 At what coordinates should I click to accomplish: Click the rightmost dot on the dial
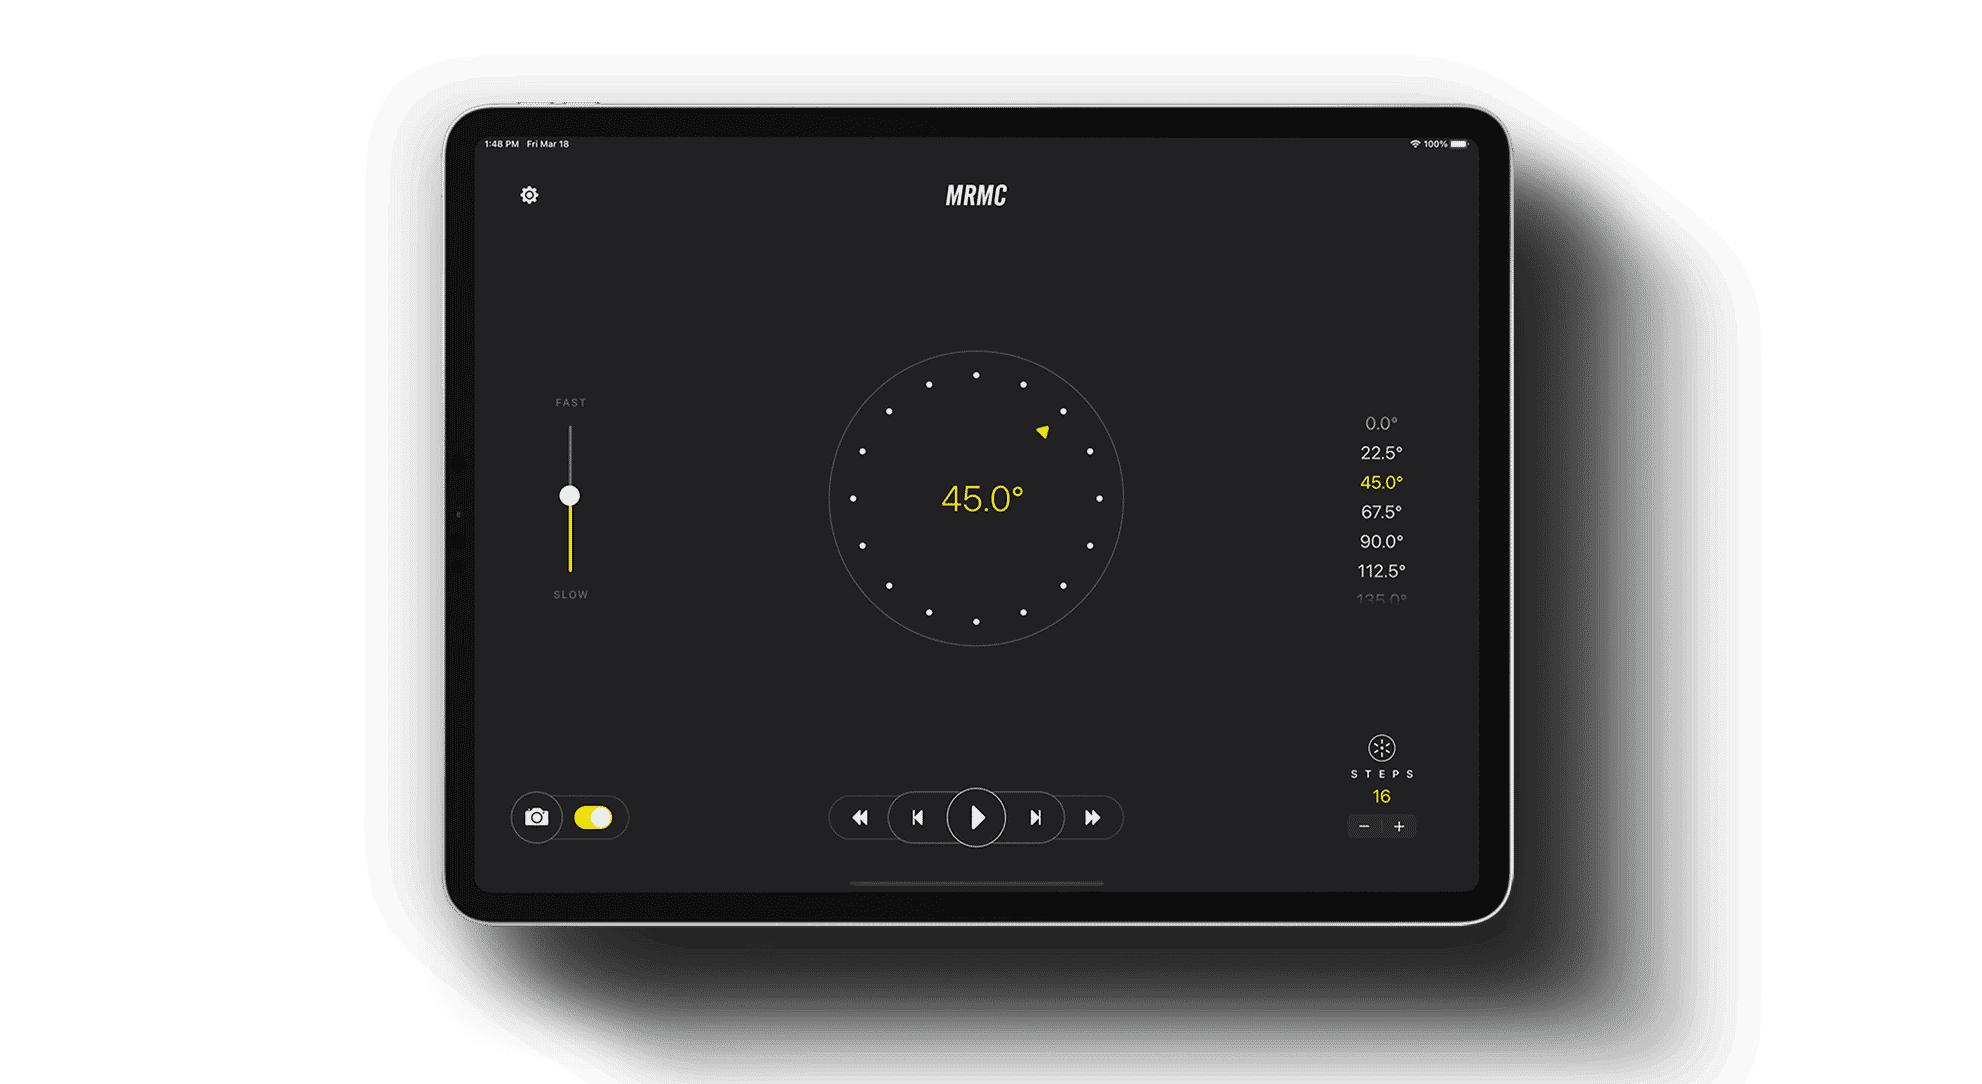pos(1099,498)
